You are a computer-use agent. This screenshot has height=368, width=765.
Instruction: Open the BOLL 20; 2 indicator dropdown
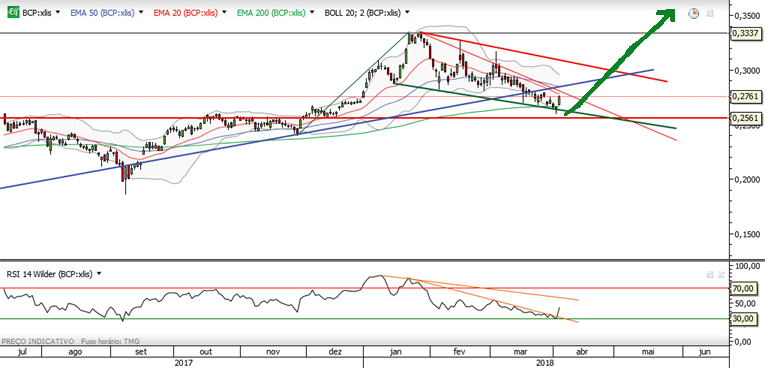407,13
